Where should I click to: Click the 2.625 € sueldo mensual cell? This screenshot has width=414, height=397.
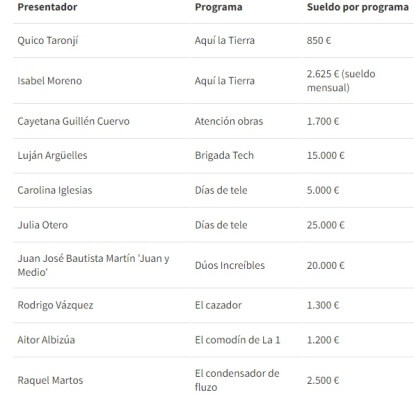[341, 81]
